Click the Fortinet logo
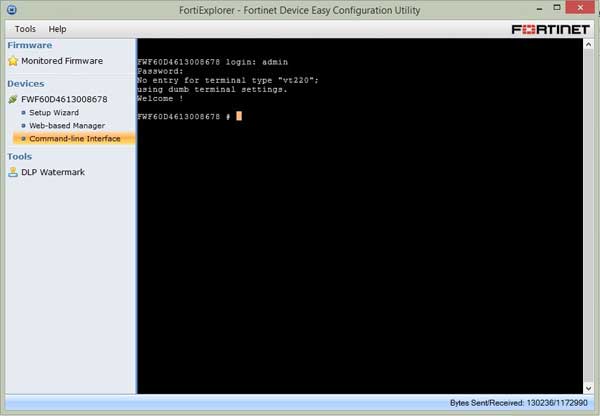This screenshot has height=416, width=600. 551,29
